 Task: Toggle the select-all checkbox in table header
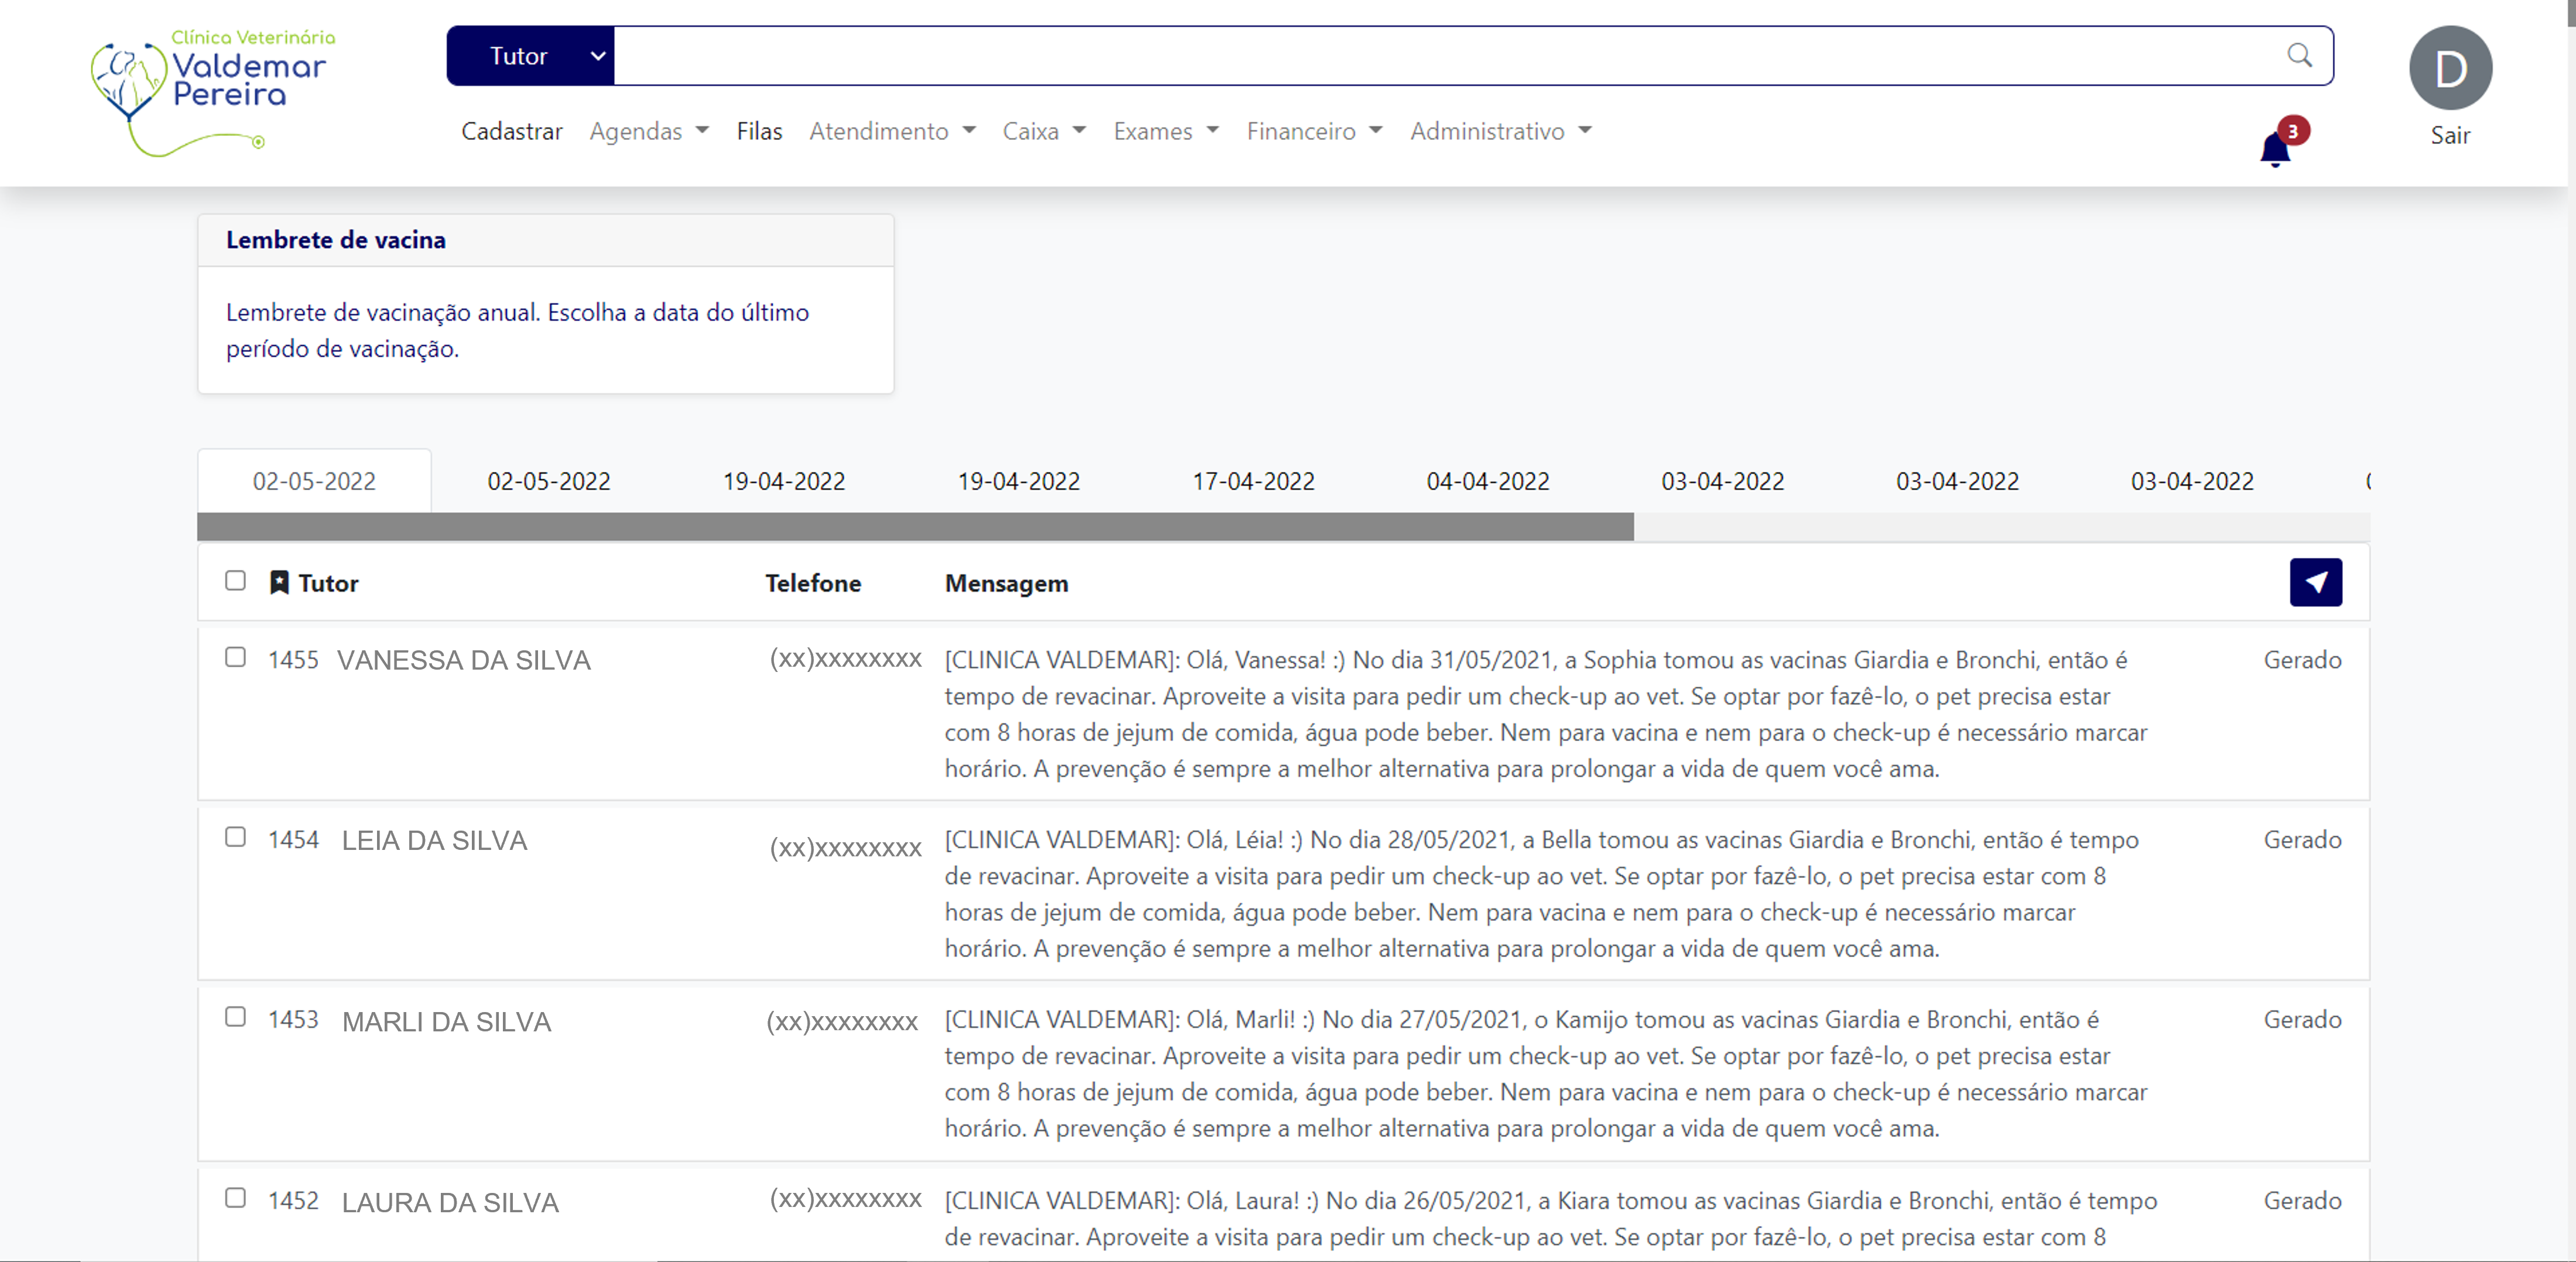click(x=235, y=580)
